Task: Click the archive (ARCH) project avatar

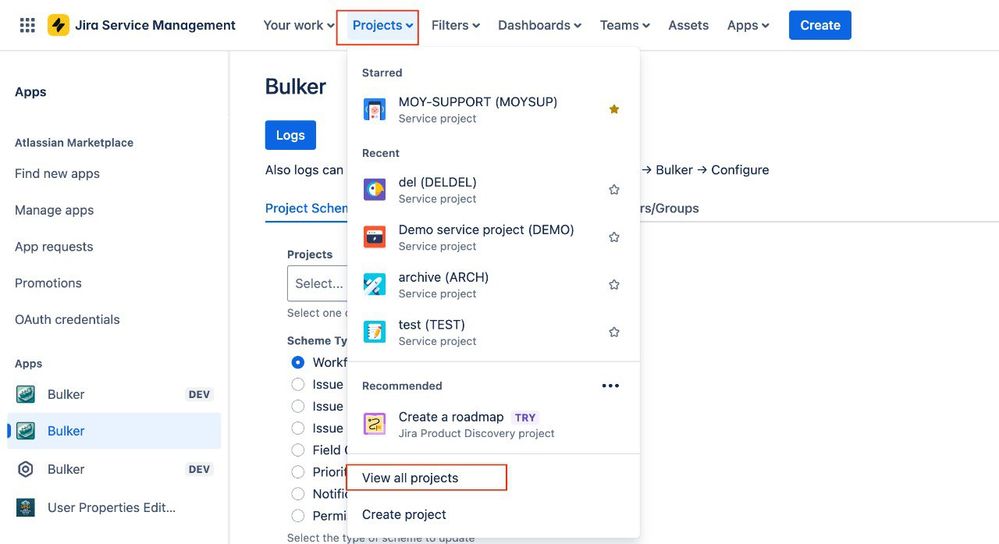Action: [x=374, y=285]
